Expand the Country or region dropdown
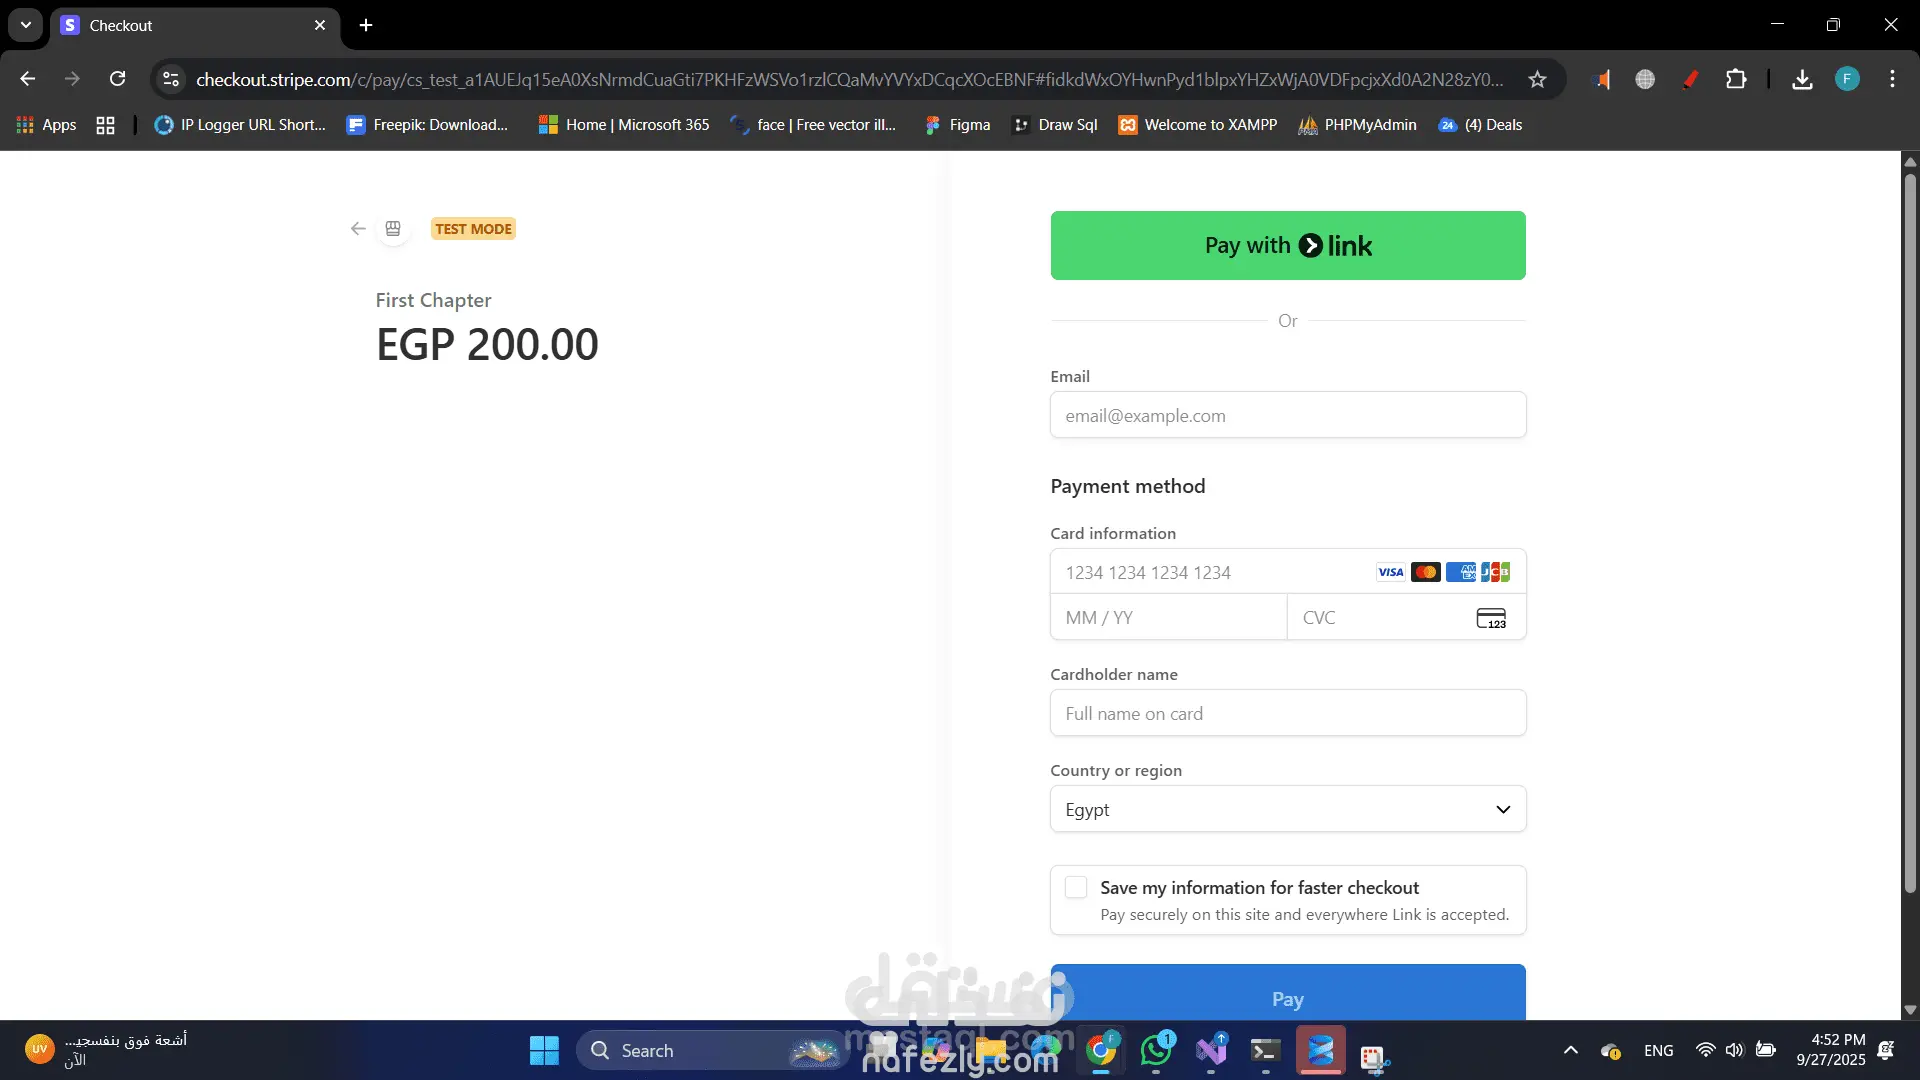 click(1288, 809)
